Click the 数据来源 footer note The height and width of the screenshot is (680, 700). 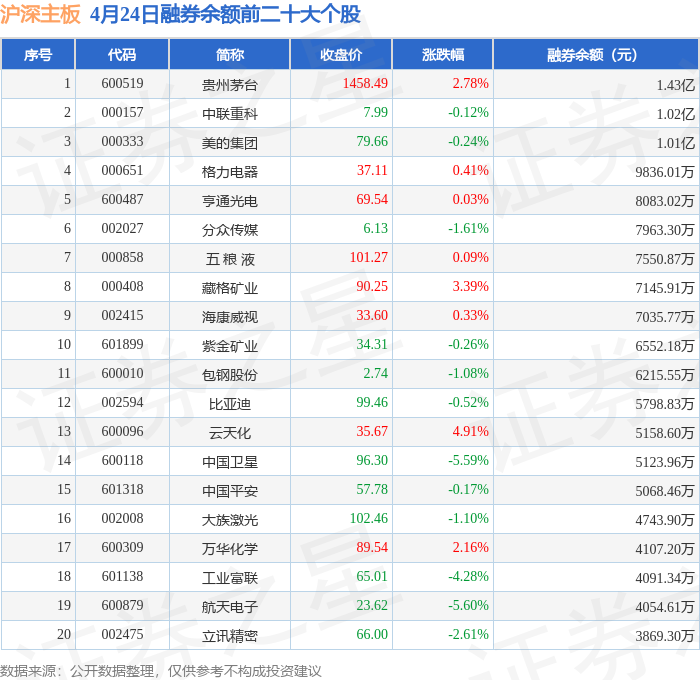point(161,671)
